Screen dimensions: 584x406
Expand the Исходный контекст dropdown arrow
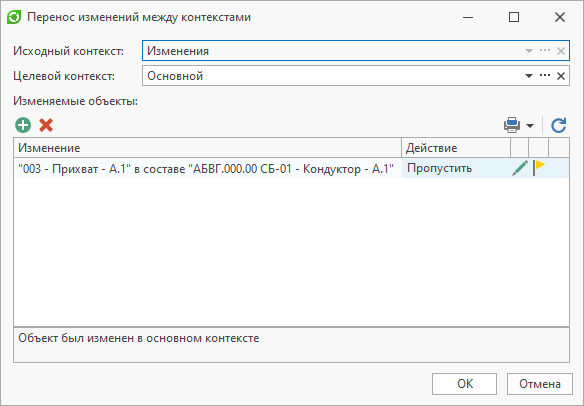[529, 51]
